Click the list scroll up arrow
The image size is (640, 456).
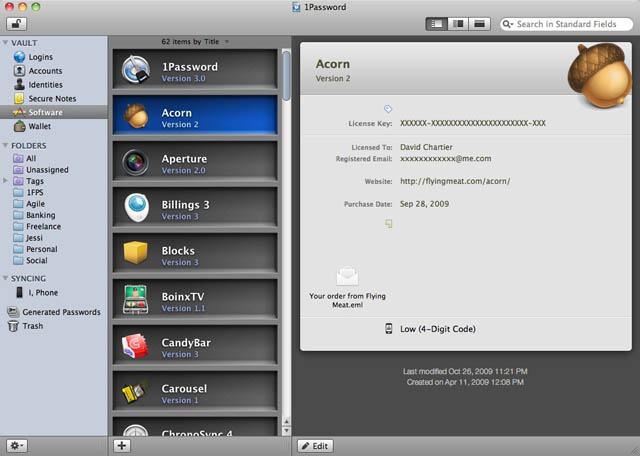[x=287, y=421]
